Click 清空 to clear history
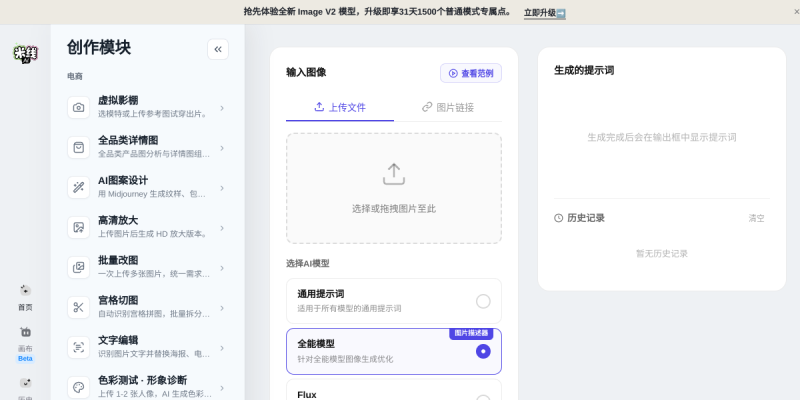 click(x=756, y=218)
